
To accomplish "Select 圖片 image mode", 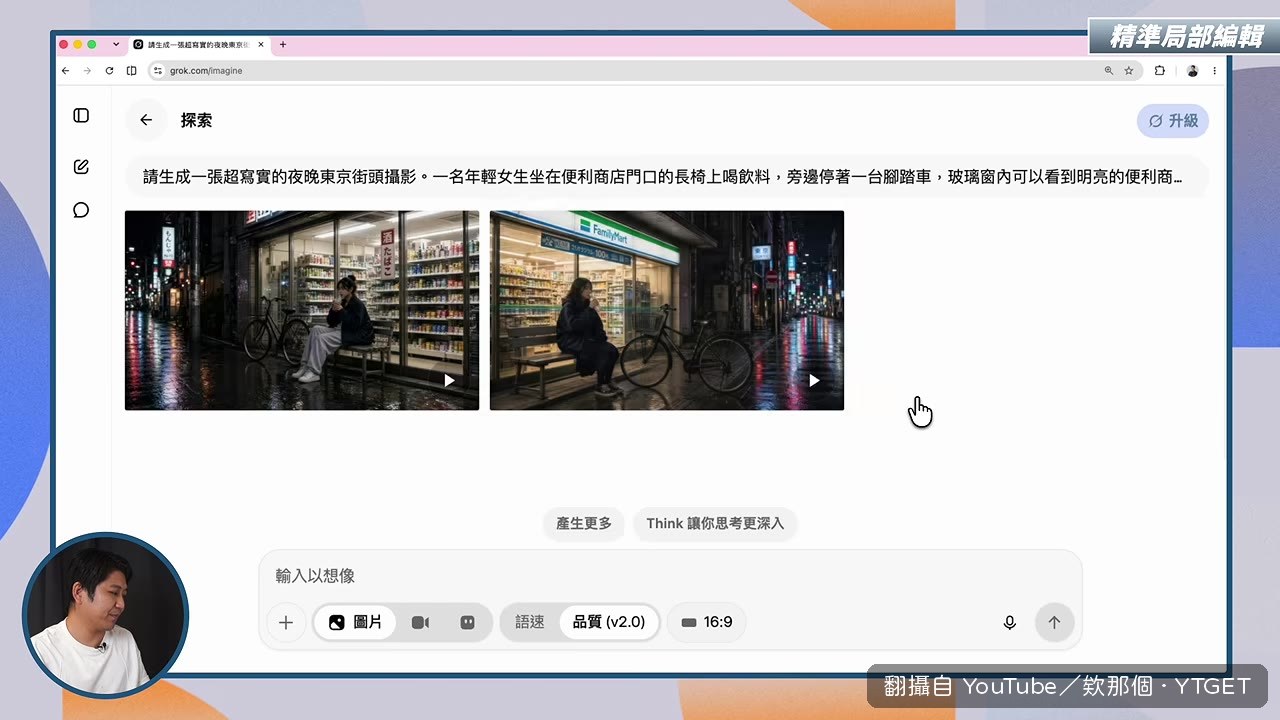I will tap(355, 622).
